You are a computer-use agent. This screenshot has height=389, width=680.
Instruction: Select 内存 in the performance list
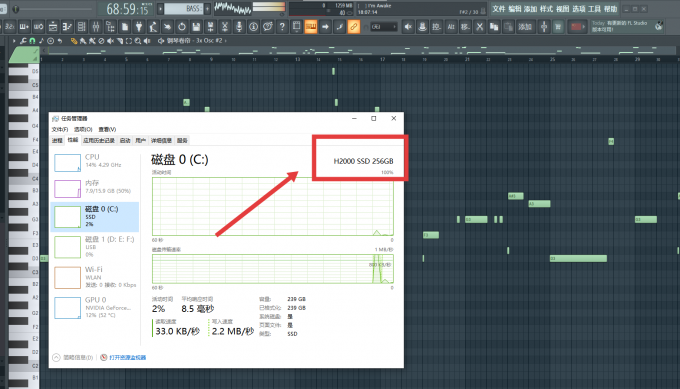pyautogui.click(x=95, y=189)
